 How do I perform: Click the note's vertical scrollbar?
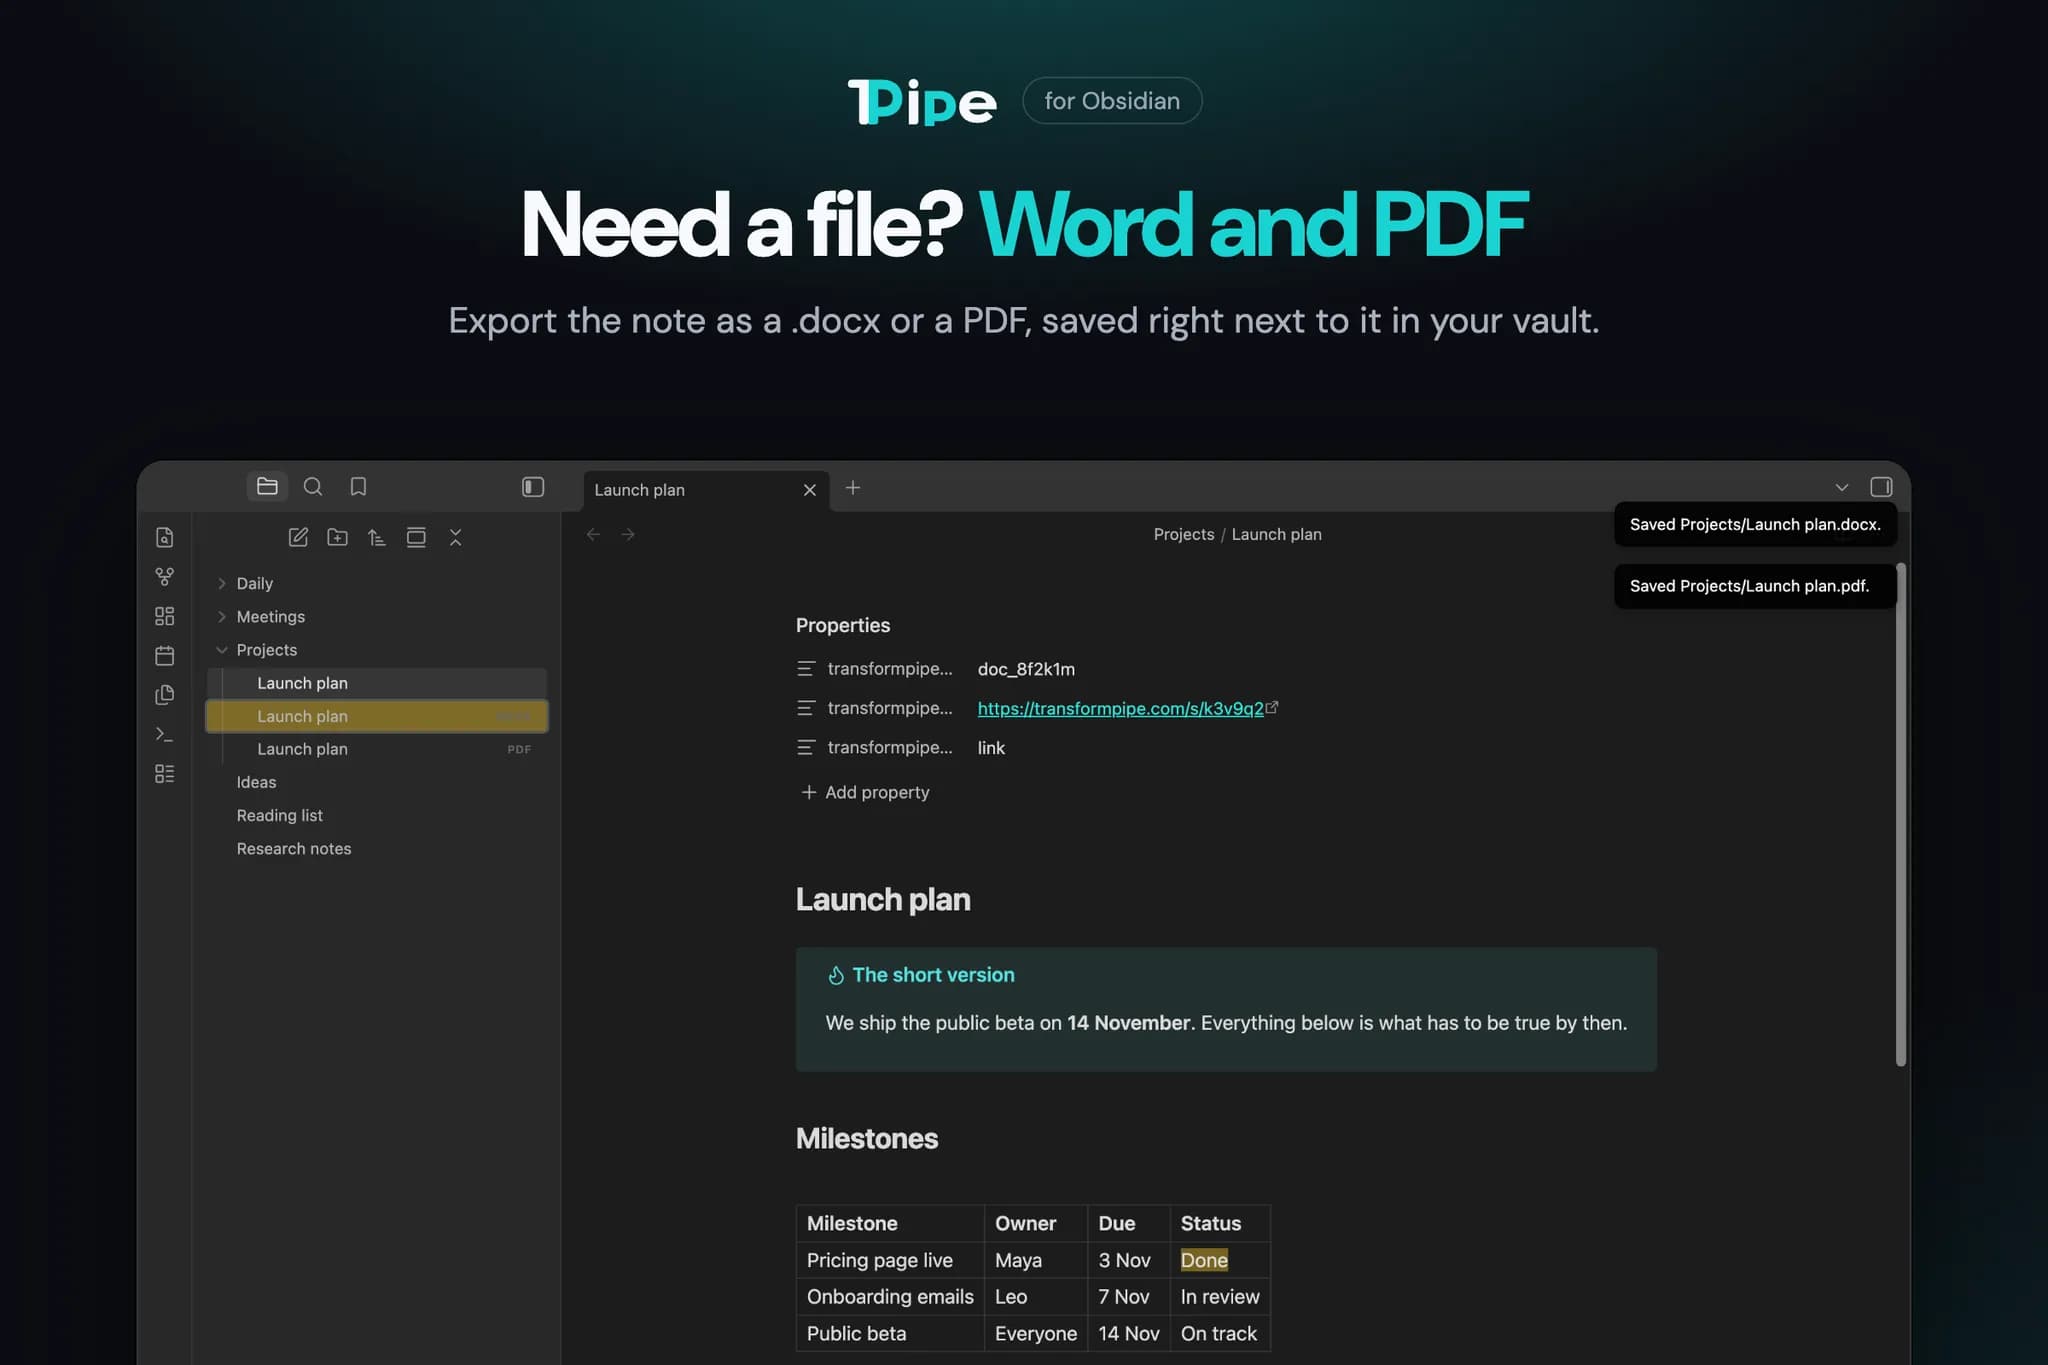[x=1901, y=815]
